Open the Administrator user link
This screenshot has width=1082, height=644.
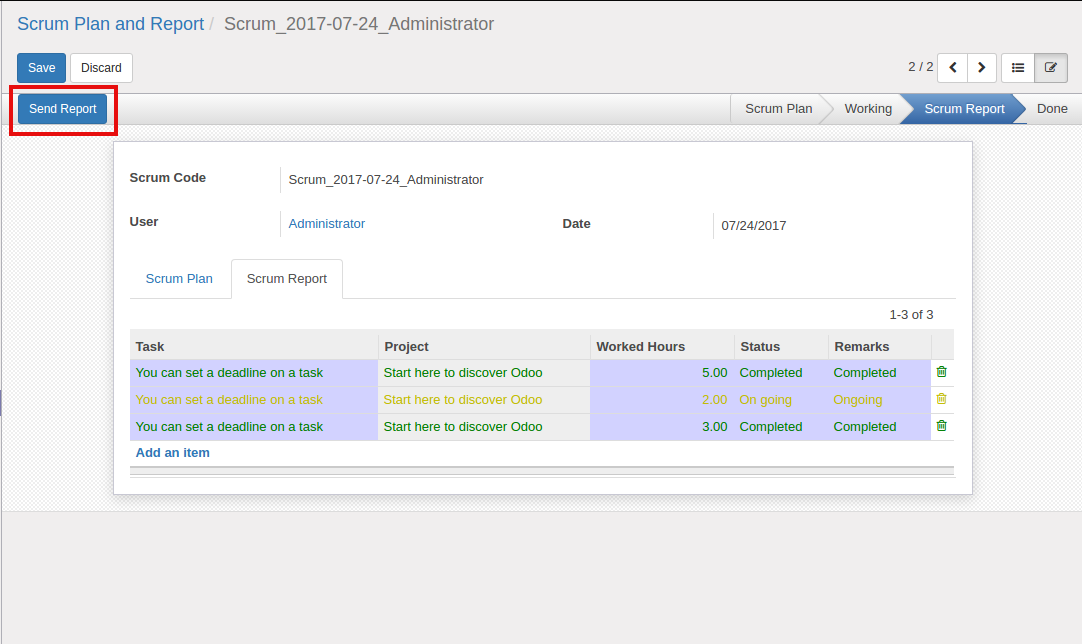(x=326, y=224)
